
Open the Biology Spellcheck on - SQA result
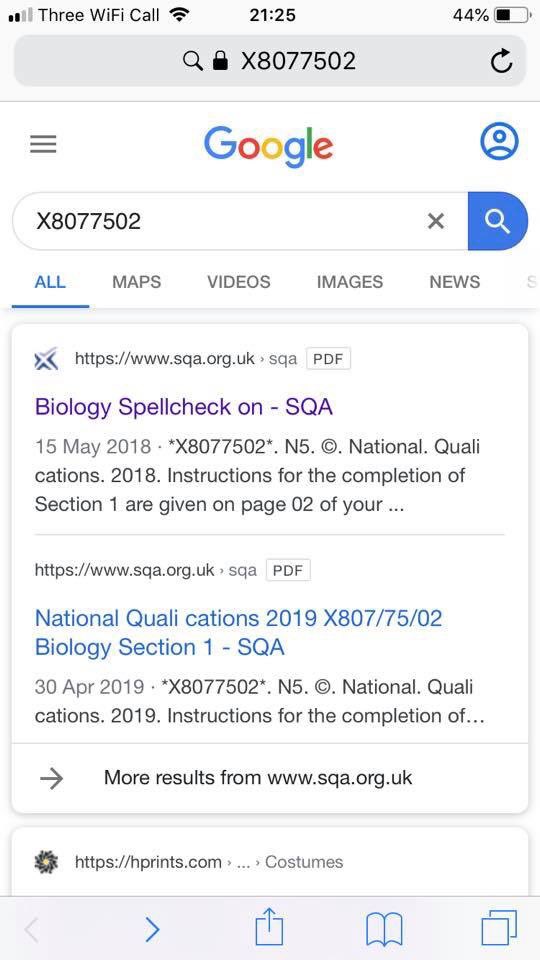pos(184,407)
